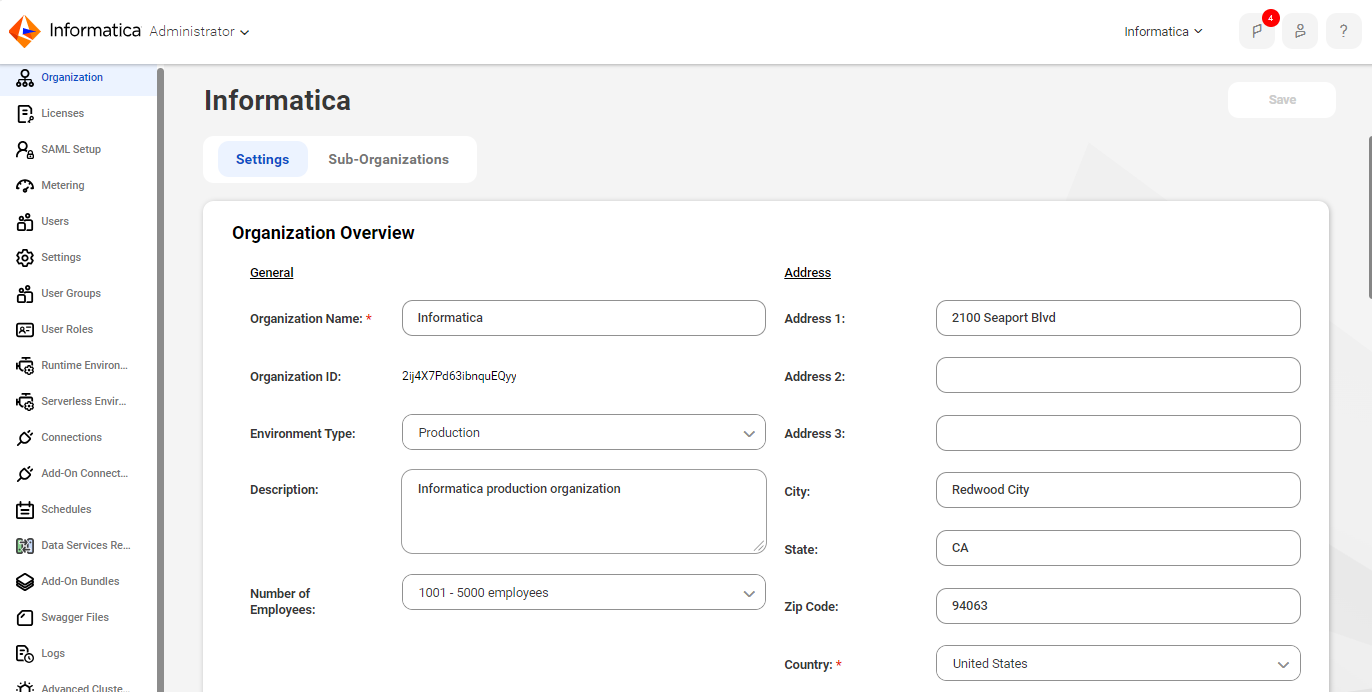Select Runtime Environments icon
Viewport: 1372px width, 692px height.
(x=25, y=366)
